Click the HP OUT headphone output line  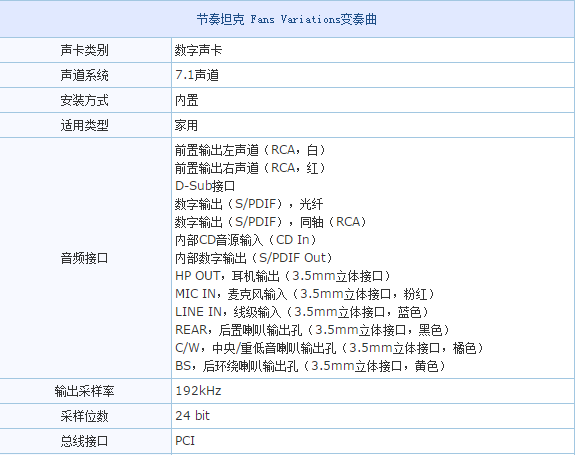[283, 276]
